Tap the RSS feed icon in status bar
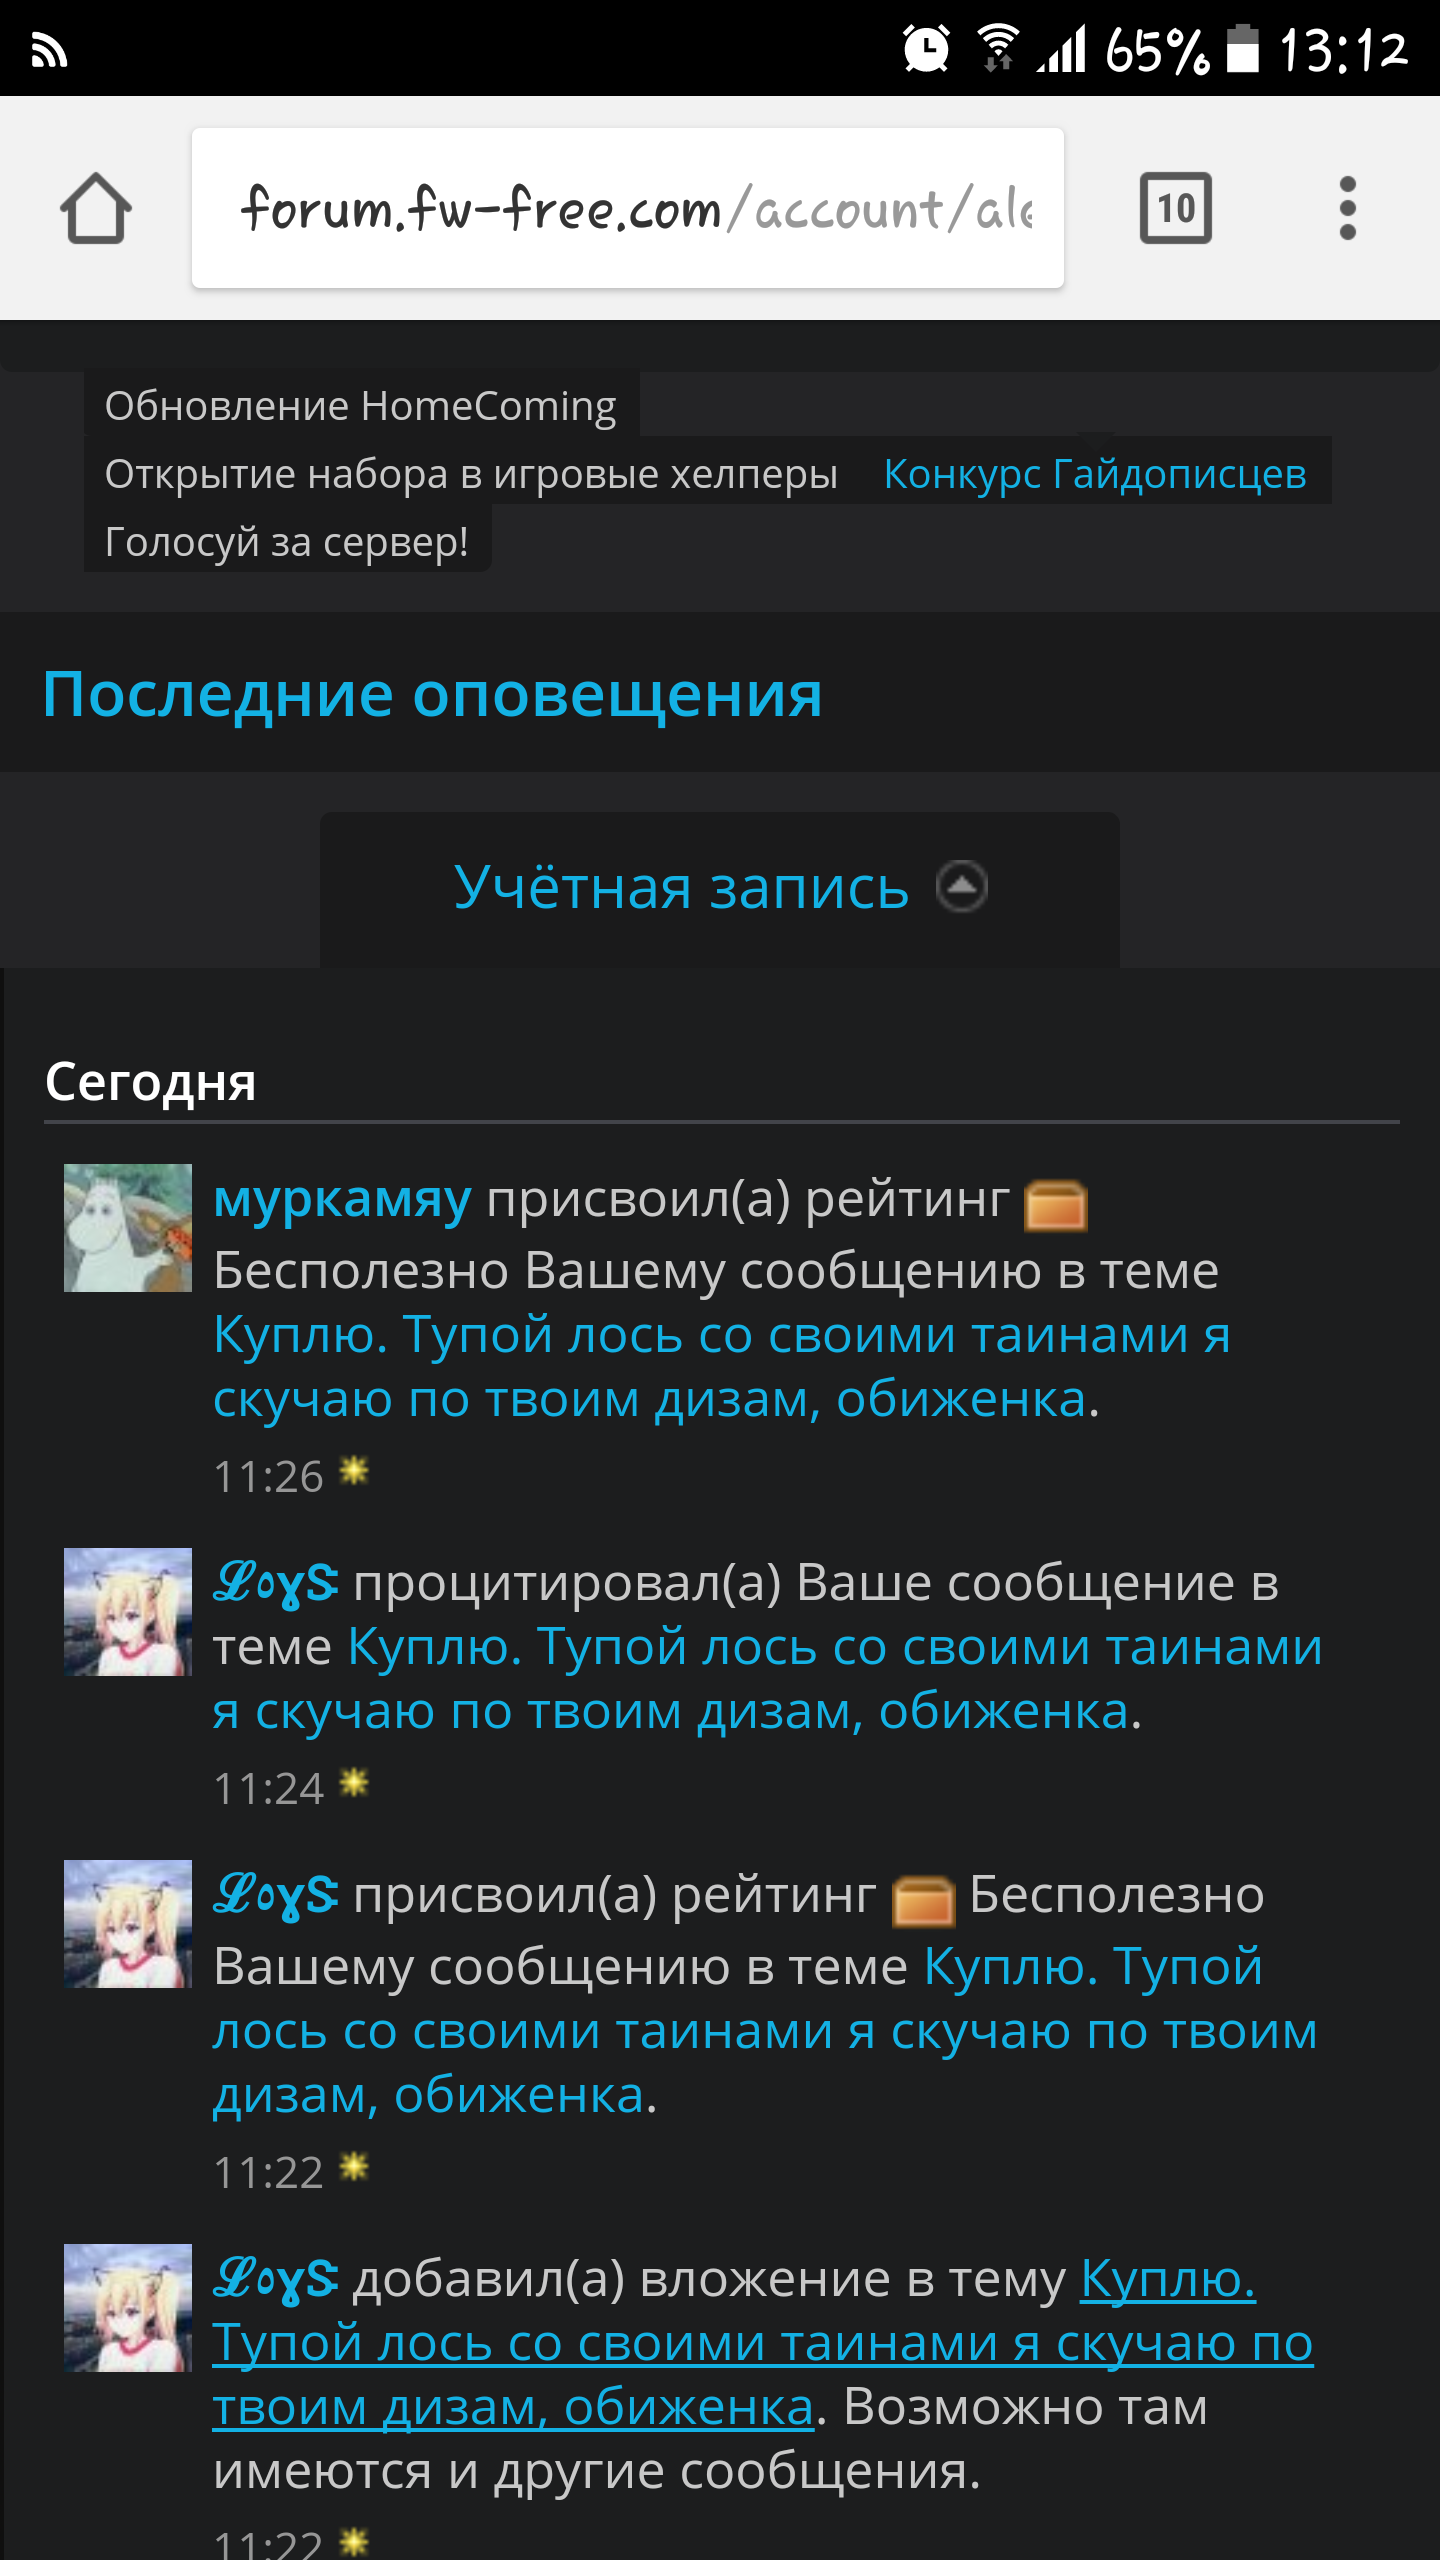This screenshot has height=2560, width=1440. click(x=49, y=50)
